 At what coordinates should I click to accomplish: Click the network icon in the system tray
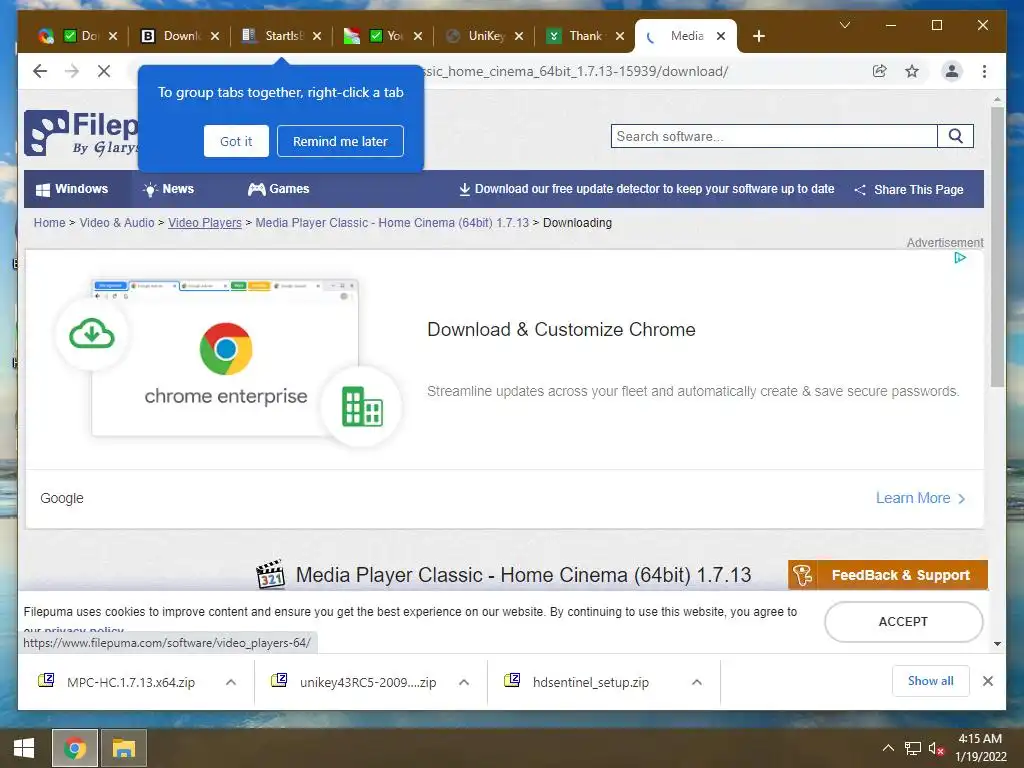click(x=912, y=748)
